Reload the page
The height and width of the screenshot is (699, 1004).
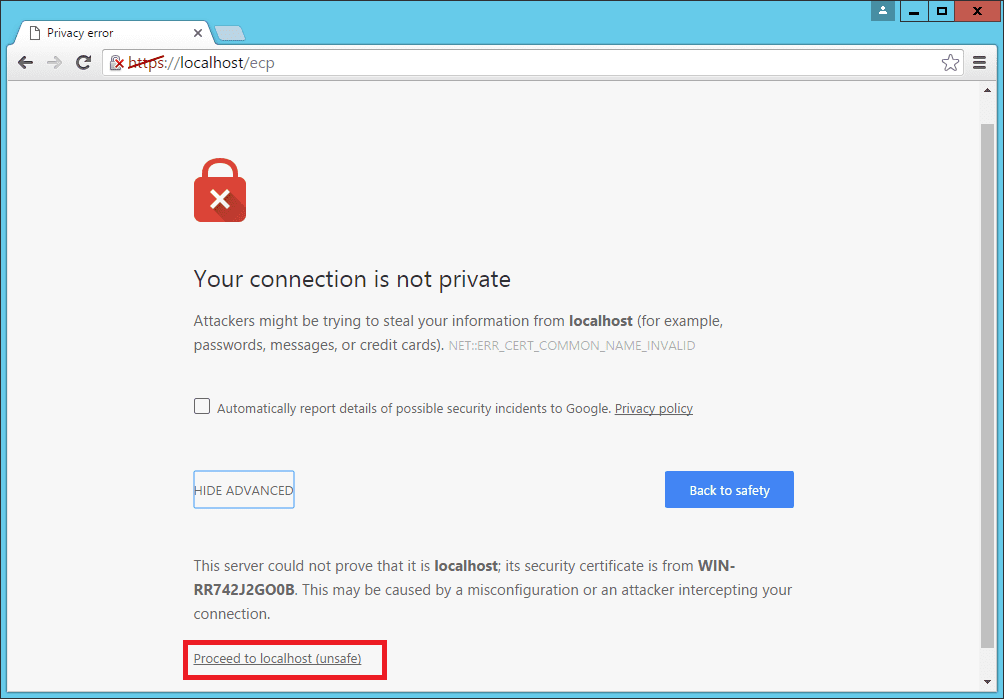click(83, 62)
